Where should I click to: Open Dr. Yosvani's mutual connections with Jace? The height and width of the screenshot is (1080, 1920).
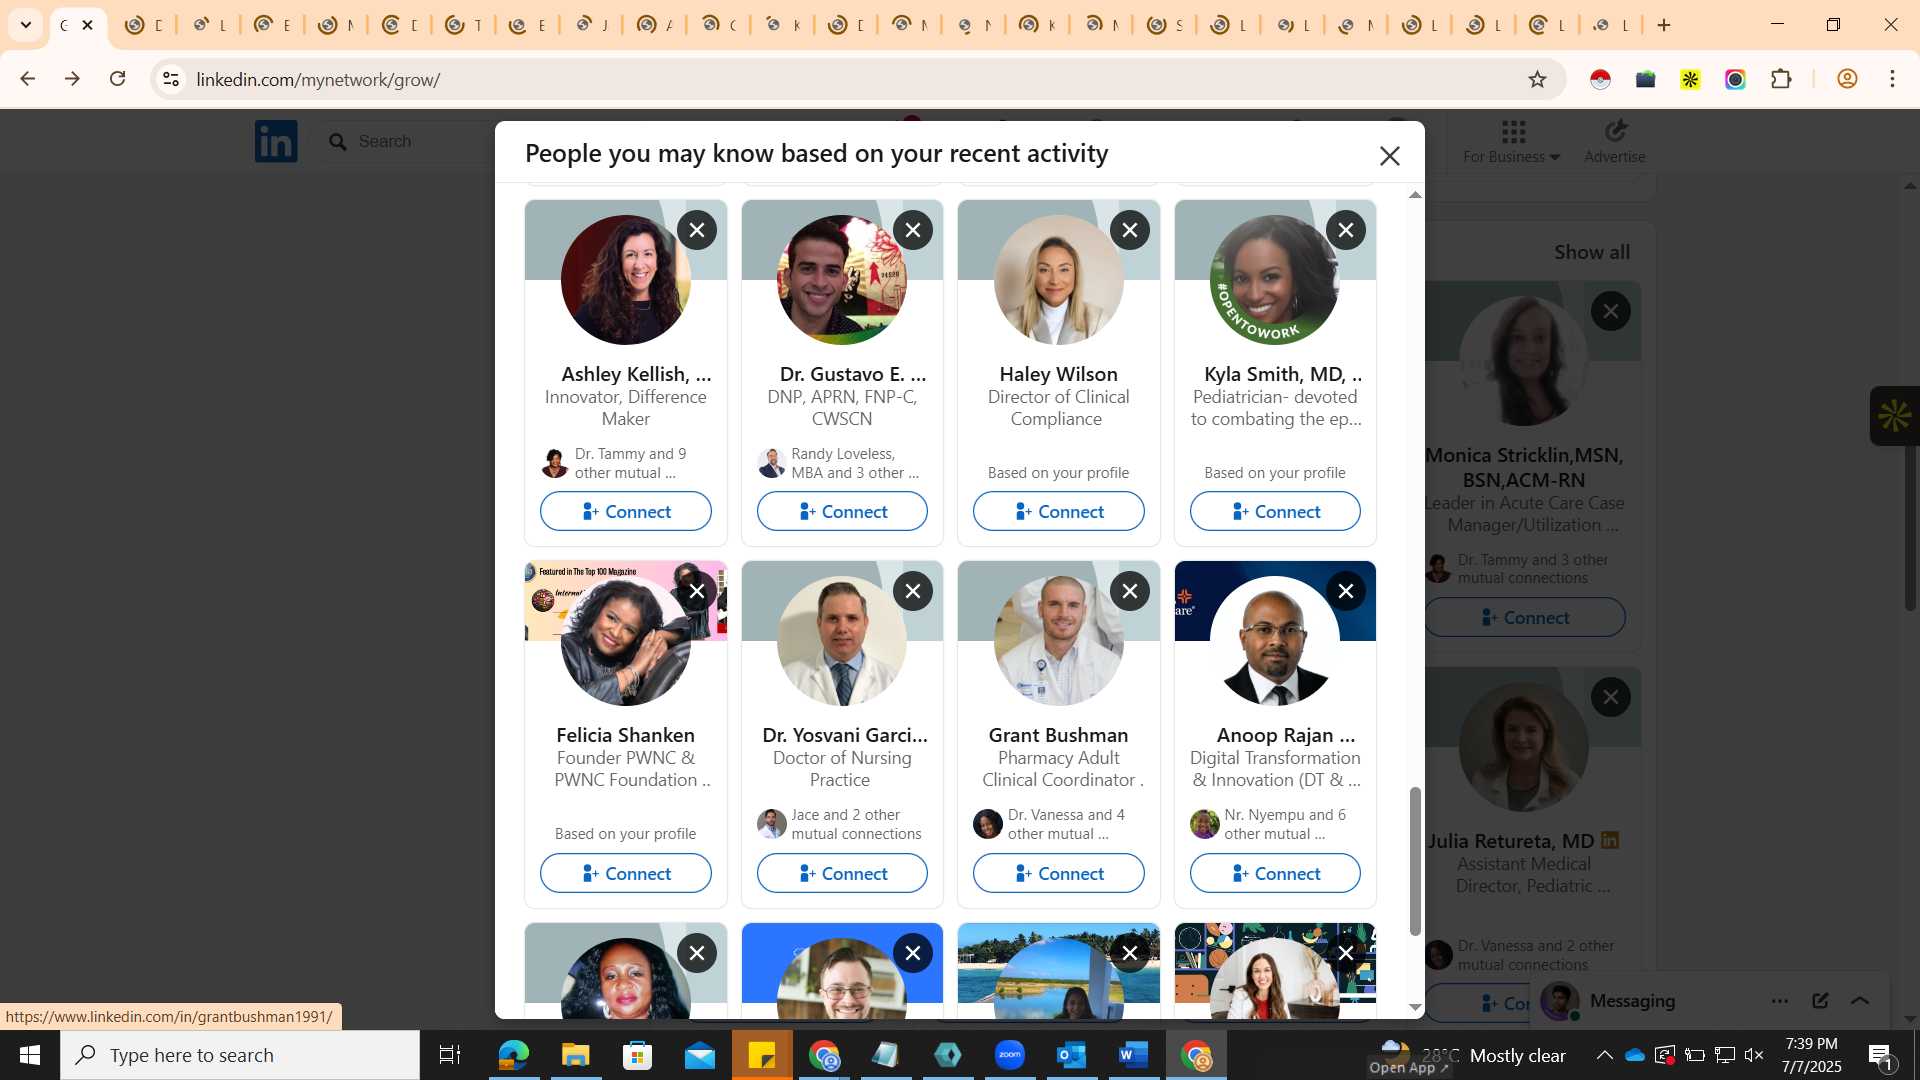842,824
